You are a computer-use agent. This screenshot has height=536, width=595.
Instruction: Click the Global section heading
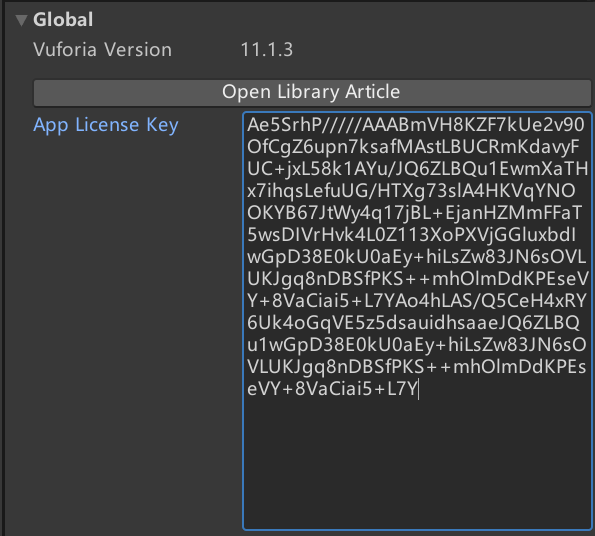pyautogui.click(x=63, y=20)
